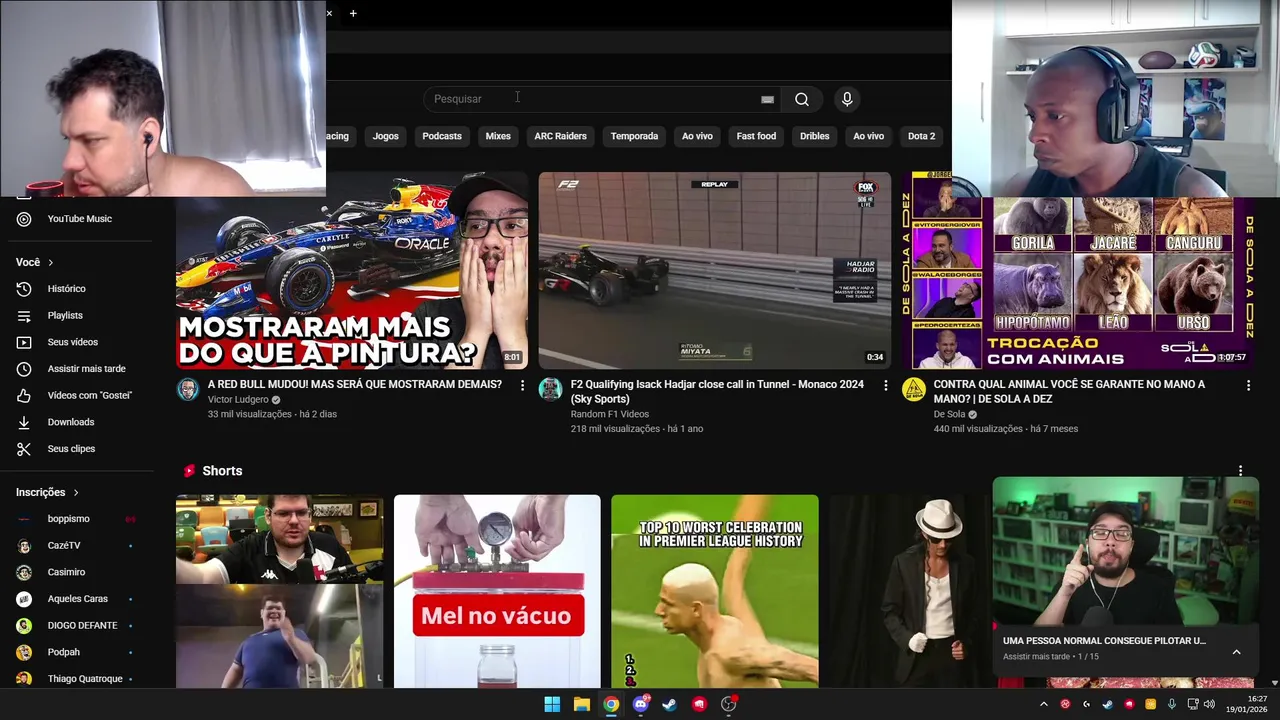The image size is (1280, 720).
Task: Select the Podcasts filter chip
Action: pyautogui.click(x=442, y=136)
